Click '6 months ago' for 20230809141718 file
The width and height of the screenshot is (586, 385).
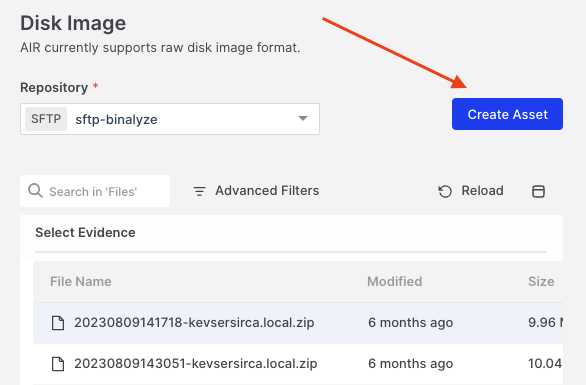410,323
